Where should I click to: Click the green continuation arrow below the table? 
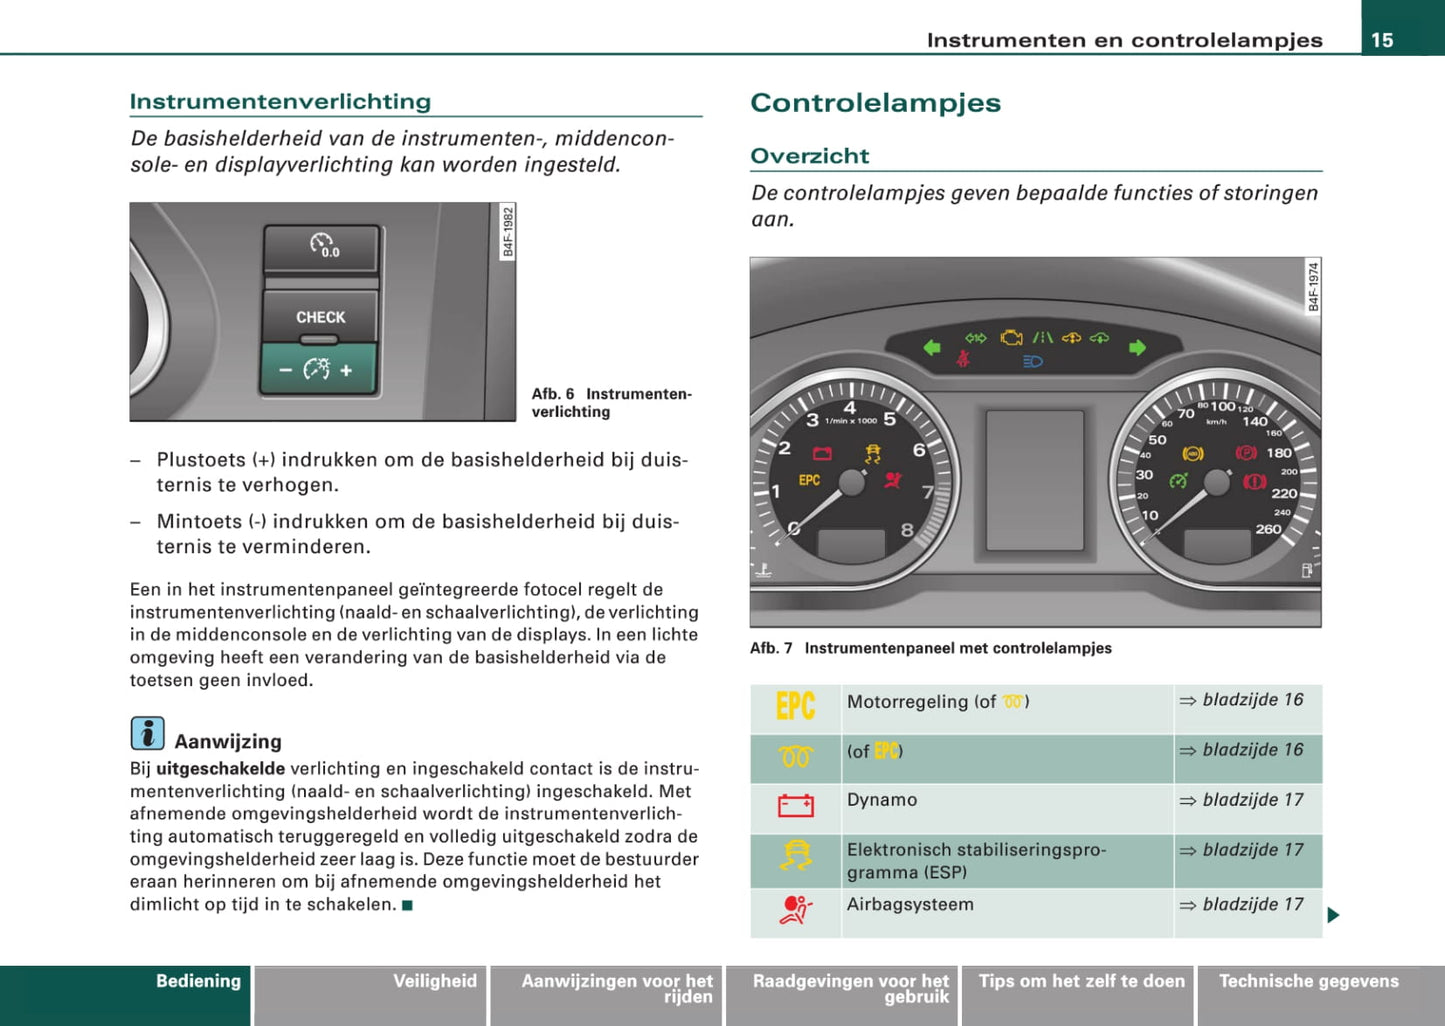pyautogui.click(x=1333, y=915)
